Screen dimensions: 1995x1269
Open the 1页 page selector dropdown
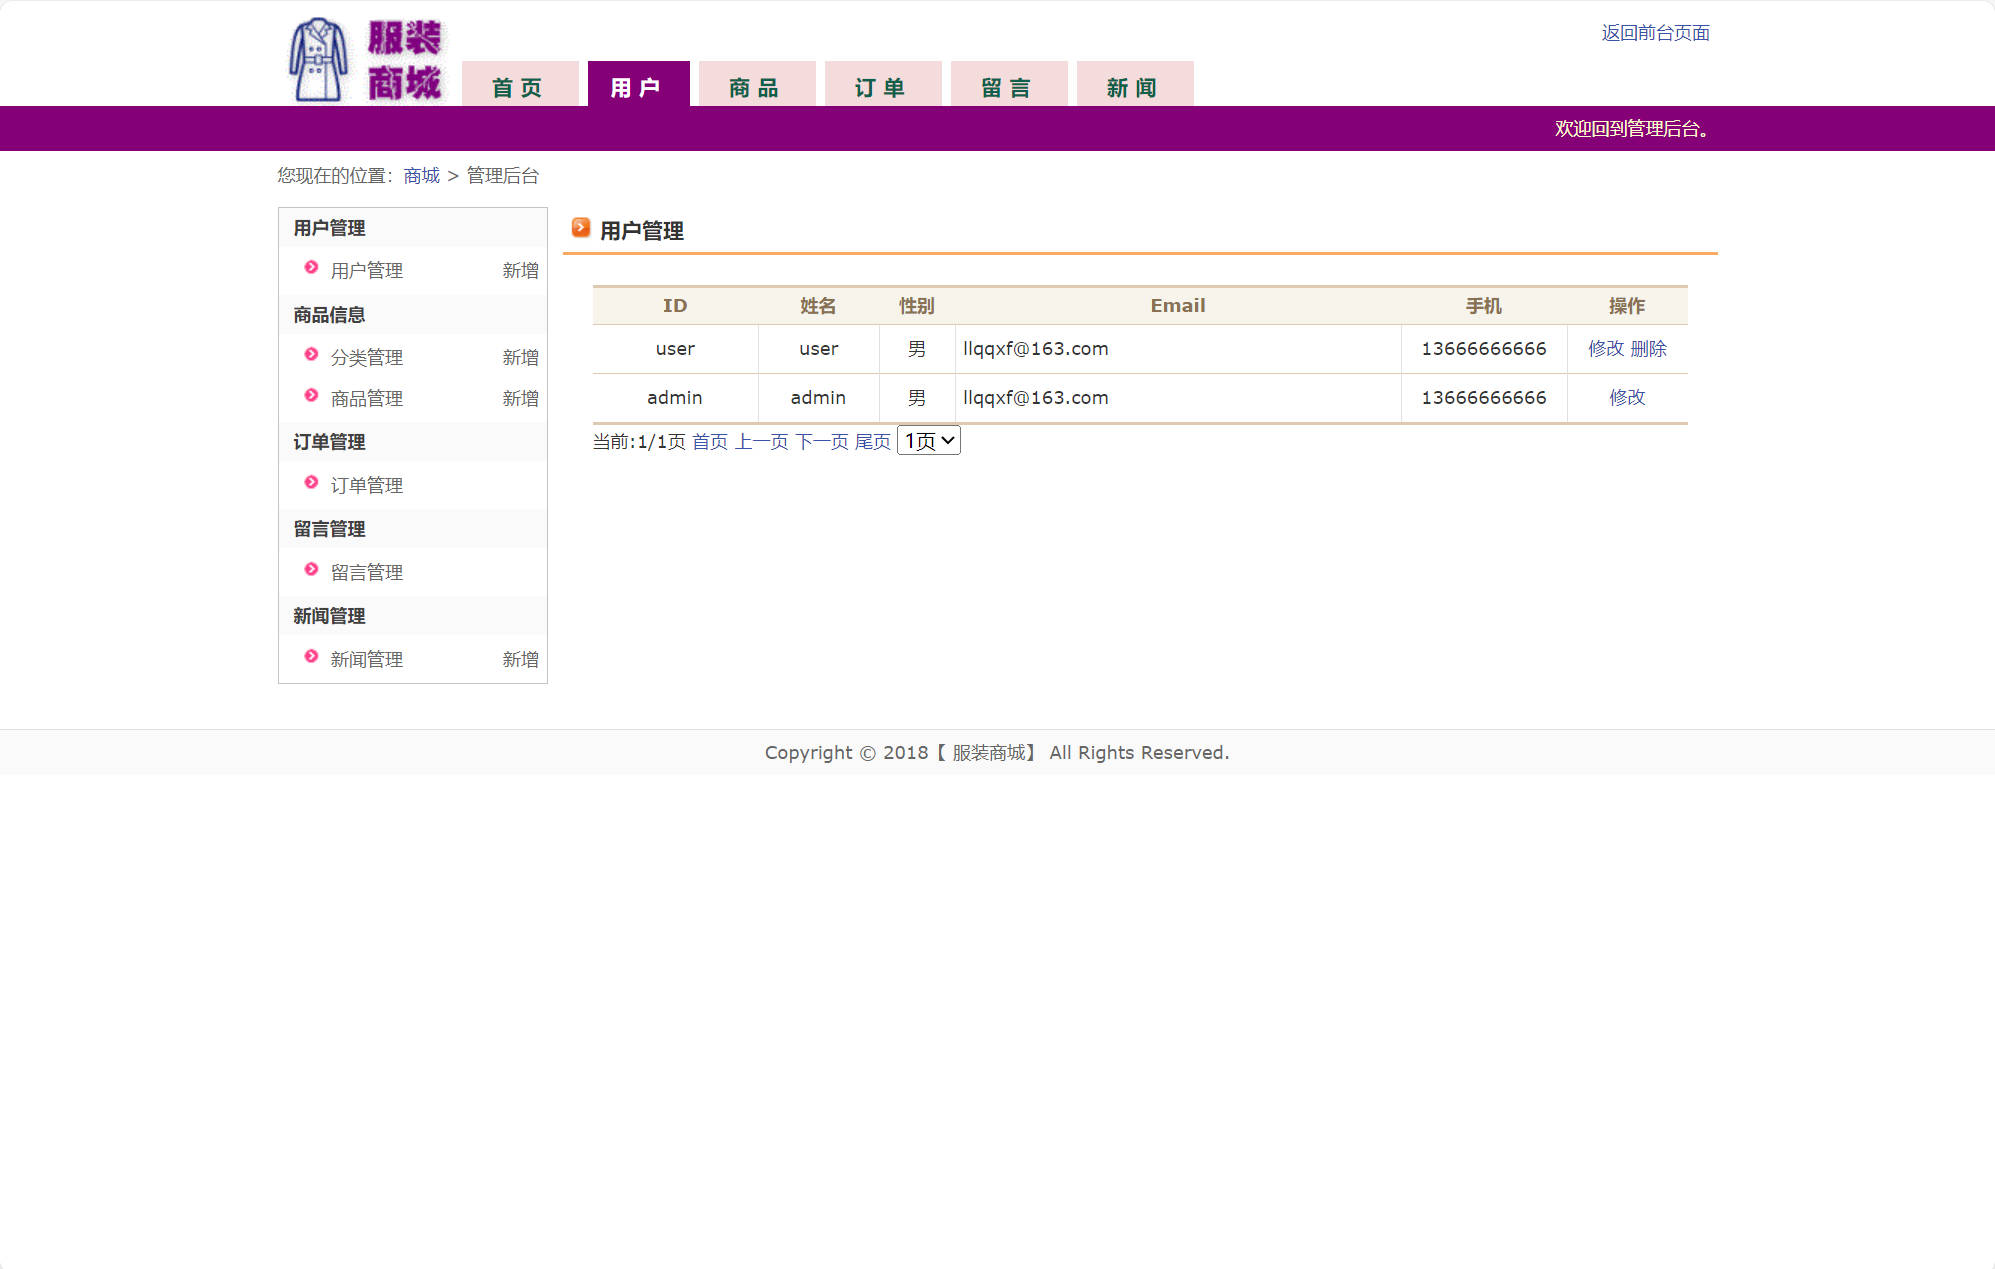coord(928,441)
